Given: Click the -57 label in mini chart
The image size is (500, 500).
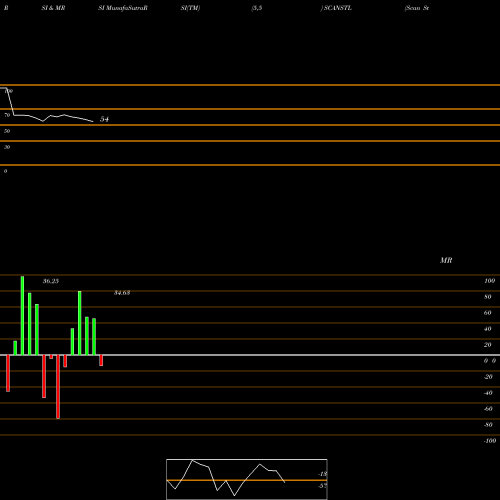Looking at the screenshot, I should 322,486.
